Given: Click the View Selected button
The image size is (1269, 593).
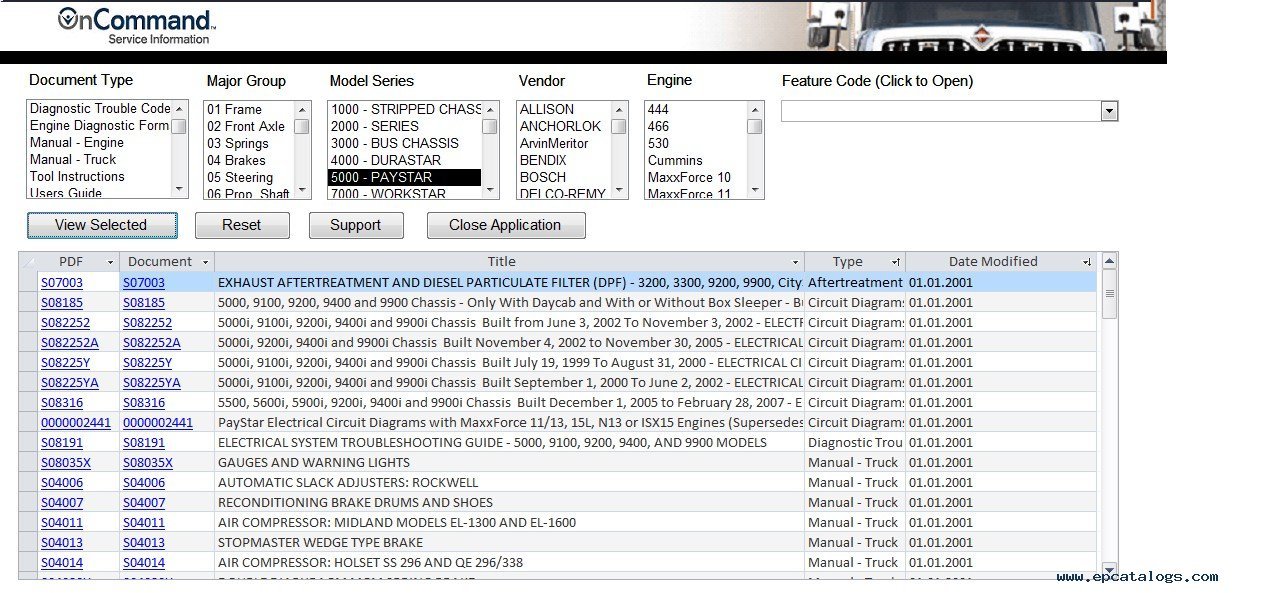Looking at the screenshot, I should 102,225.
